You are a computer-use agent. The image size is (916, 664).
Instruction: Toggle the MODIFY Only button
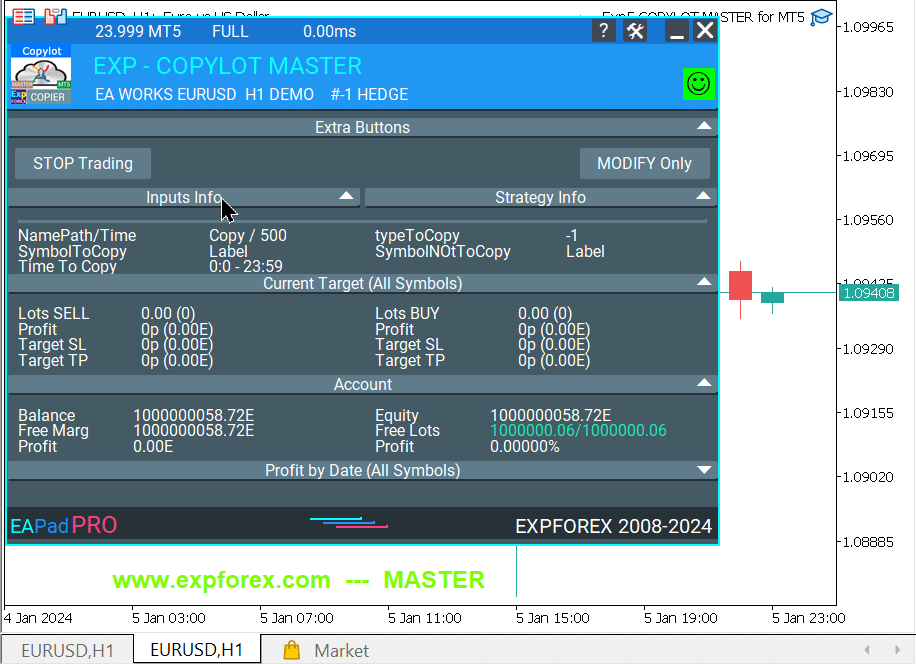(644, 163)
